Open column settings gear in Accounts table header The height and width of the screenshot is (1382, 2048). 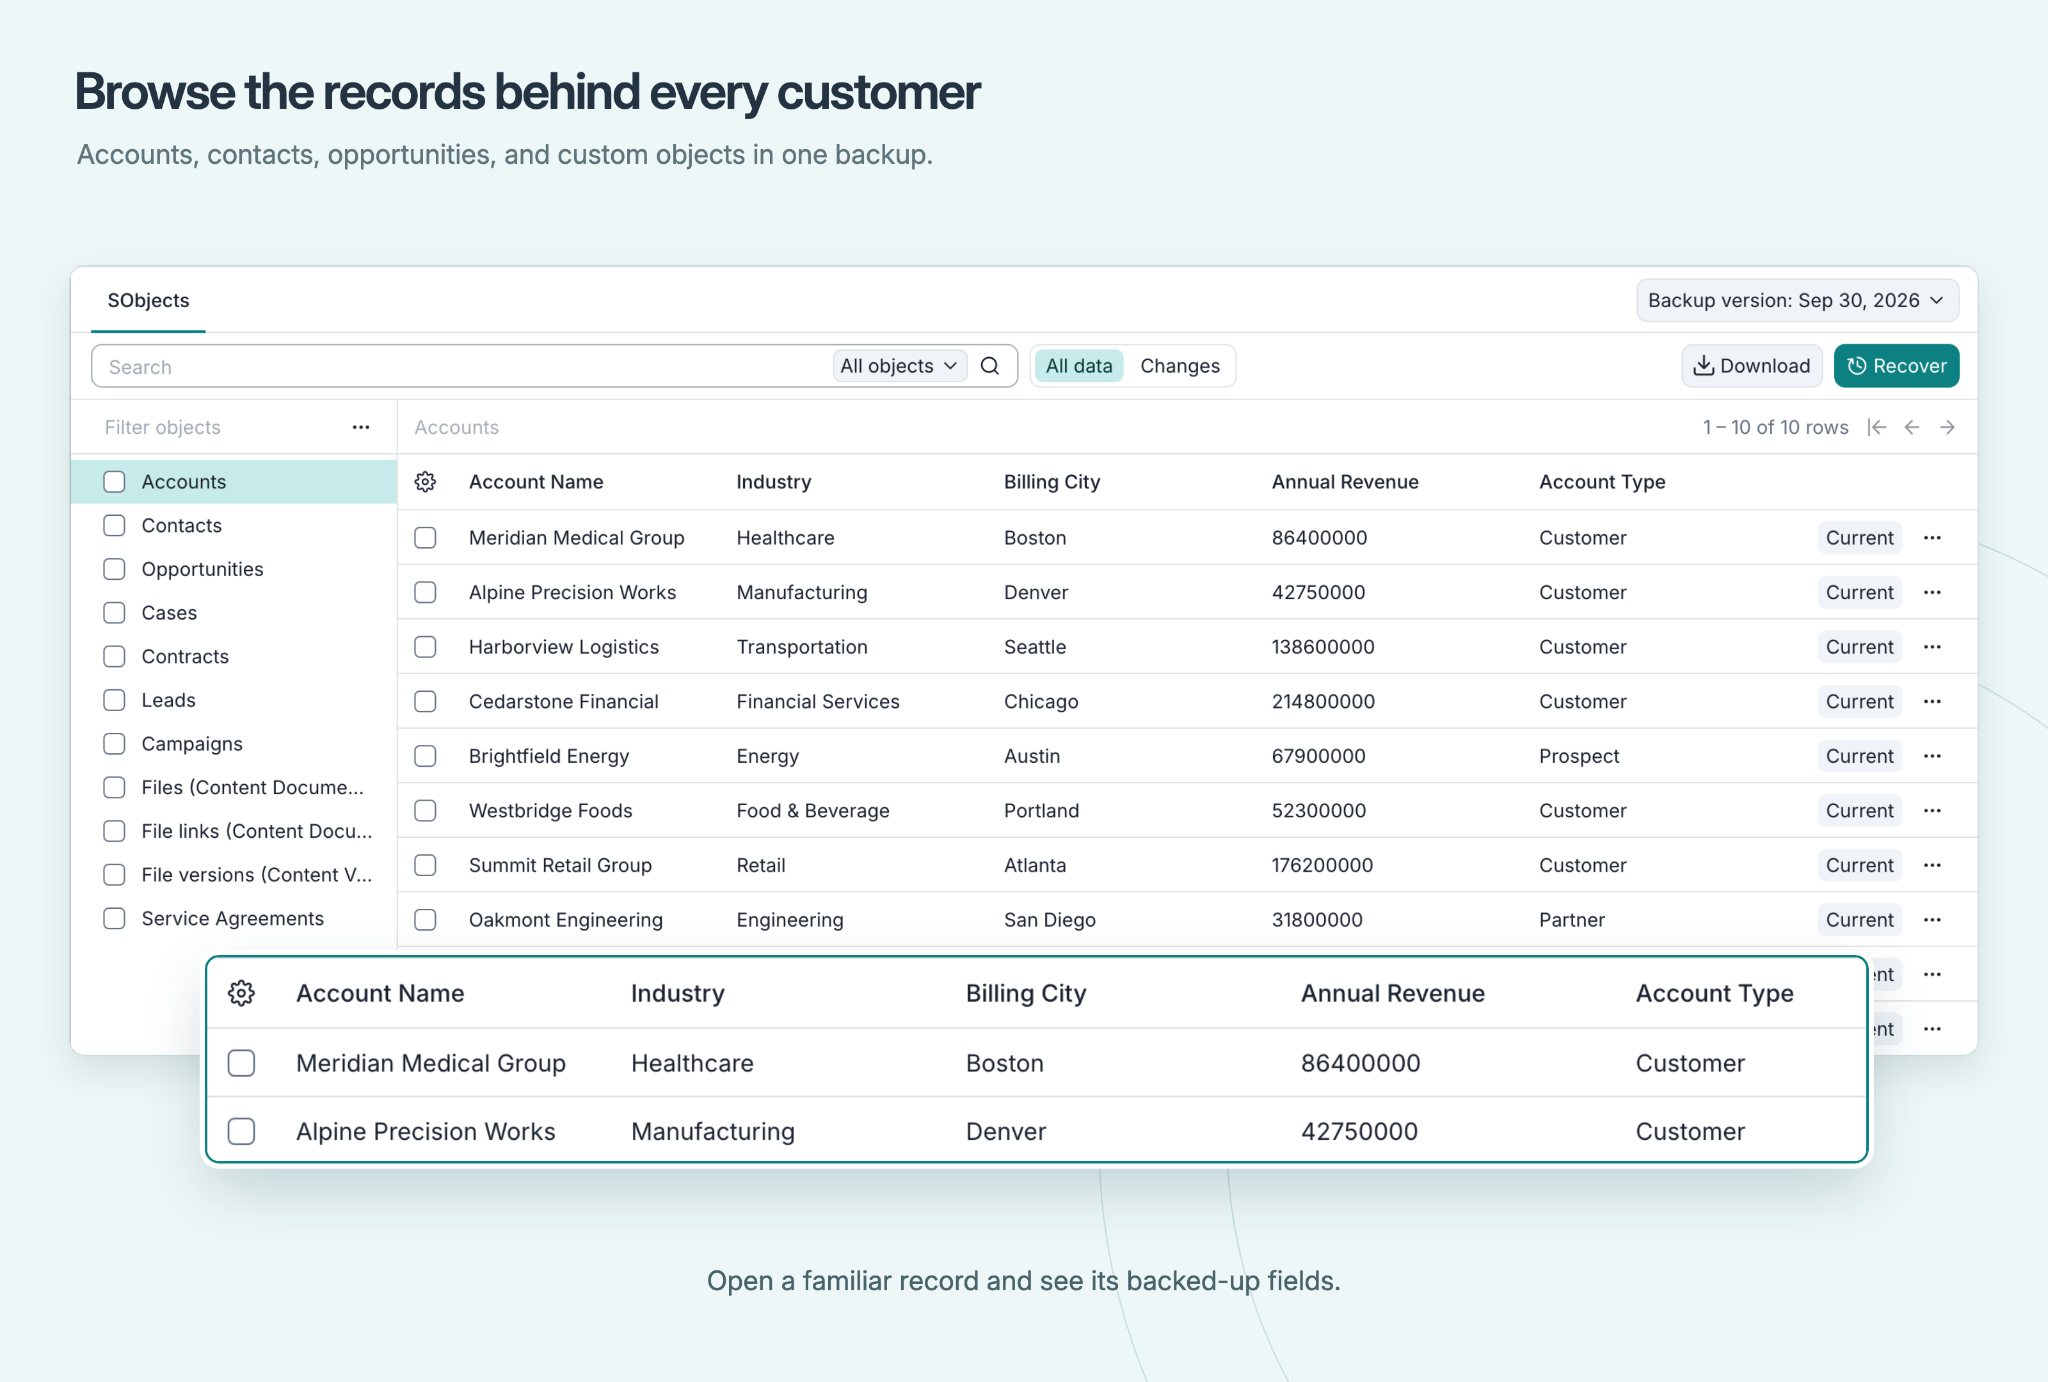[x=425, y=482]
